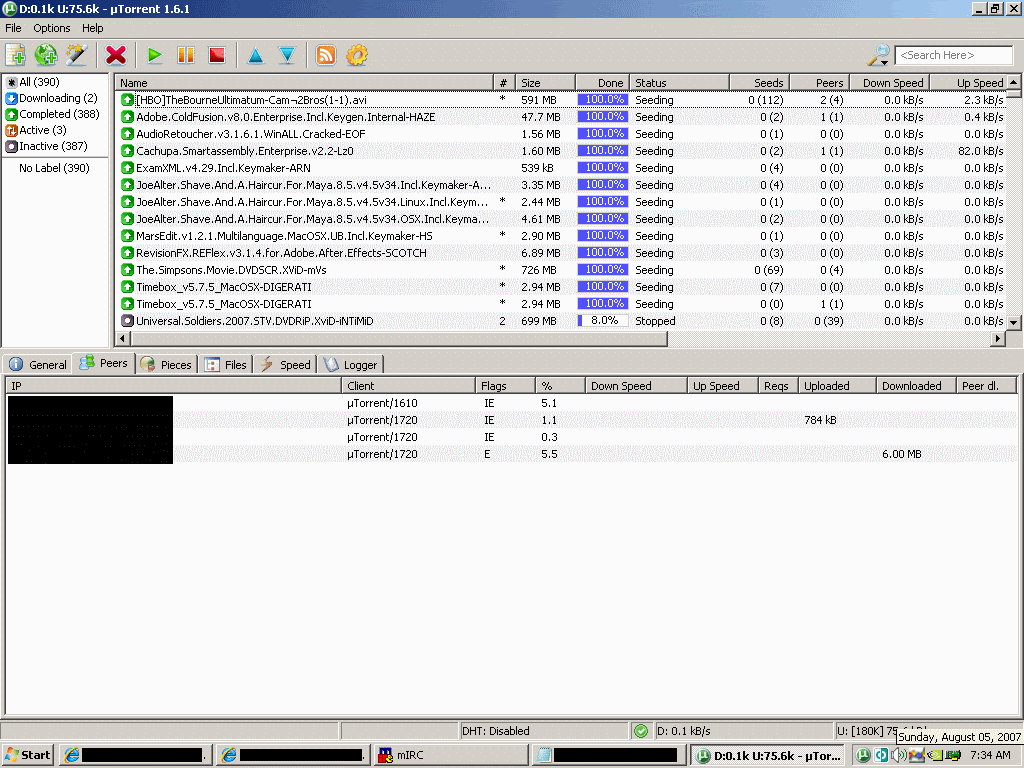Show Inactive (387) torrents

tap(46, 146)
